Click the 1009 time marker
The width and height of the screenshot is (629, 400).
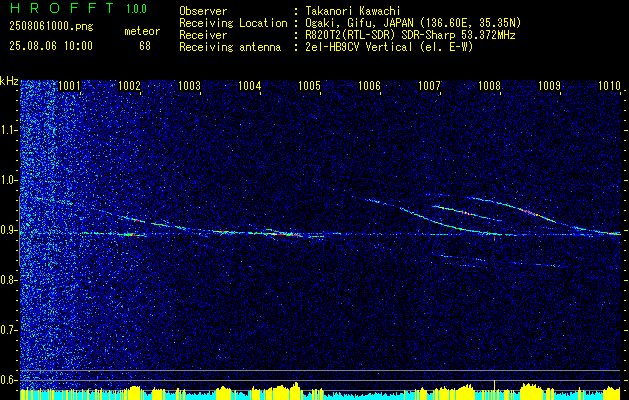coord(550,86)
